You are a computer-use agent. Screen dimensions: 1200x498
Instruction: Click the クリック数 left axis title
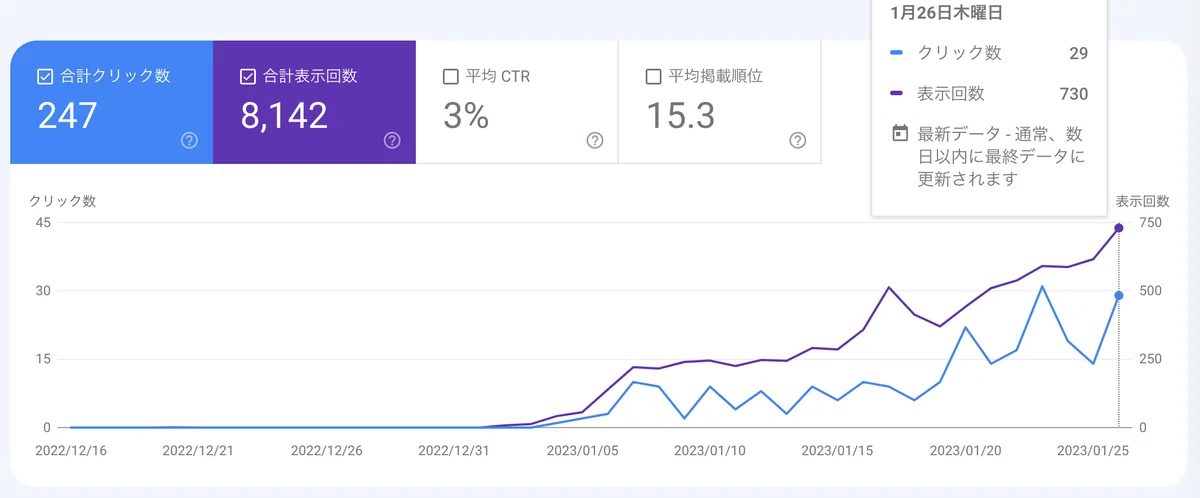pyautogui.click(x=63, y=201)
